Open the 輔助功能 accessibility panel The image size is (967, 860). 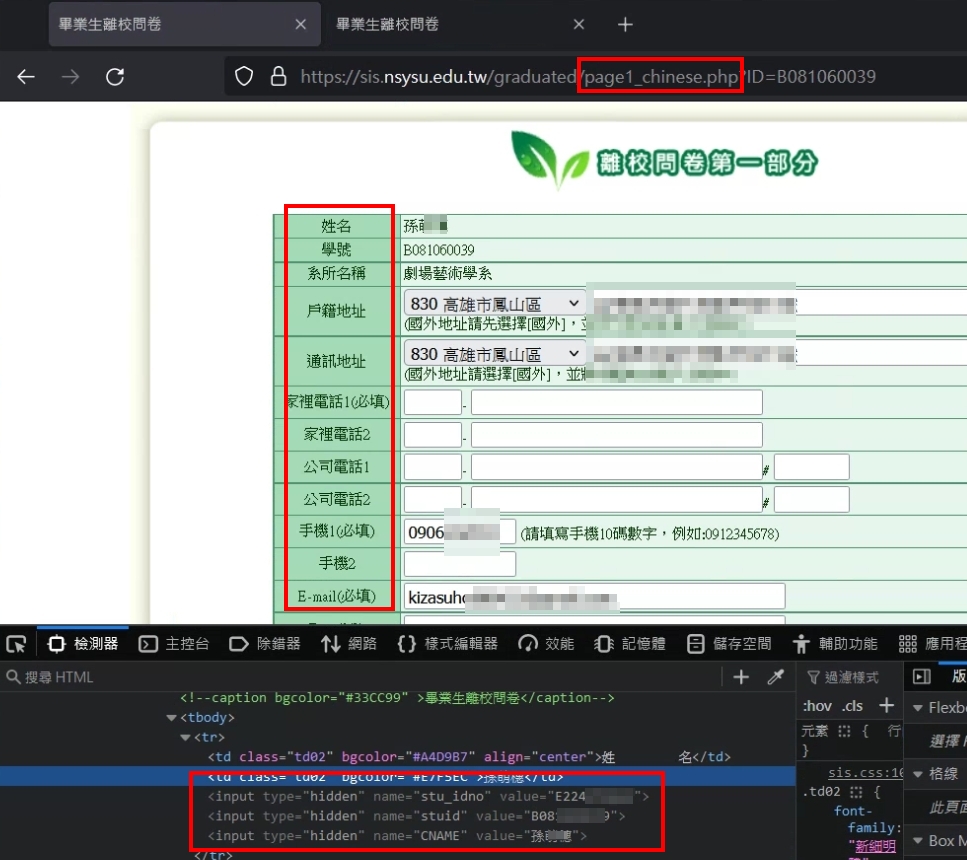tap(835, 644)
